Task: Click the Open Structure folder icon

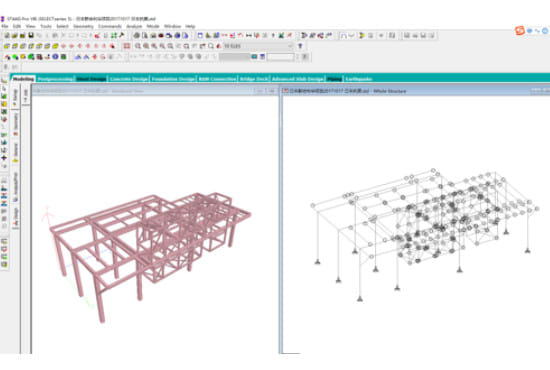Action: (15, 35)
